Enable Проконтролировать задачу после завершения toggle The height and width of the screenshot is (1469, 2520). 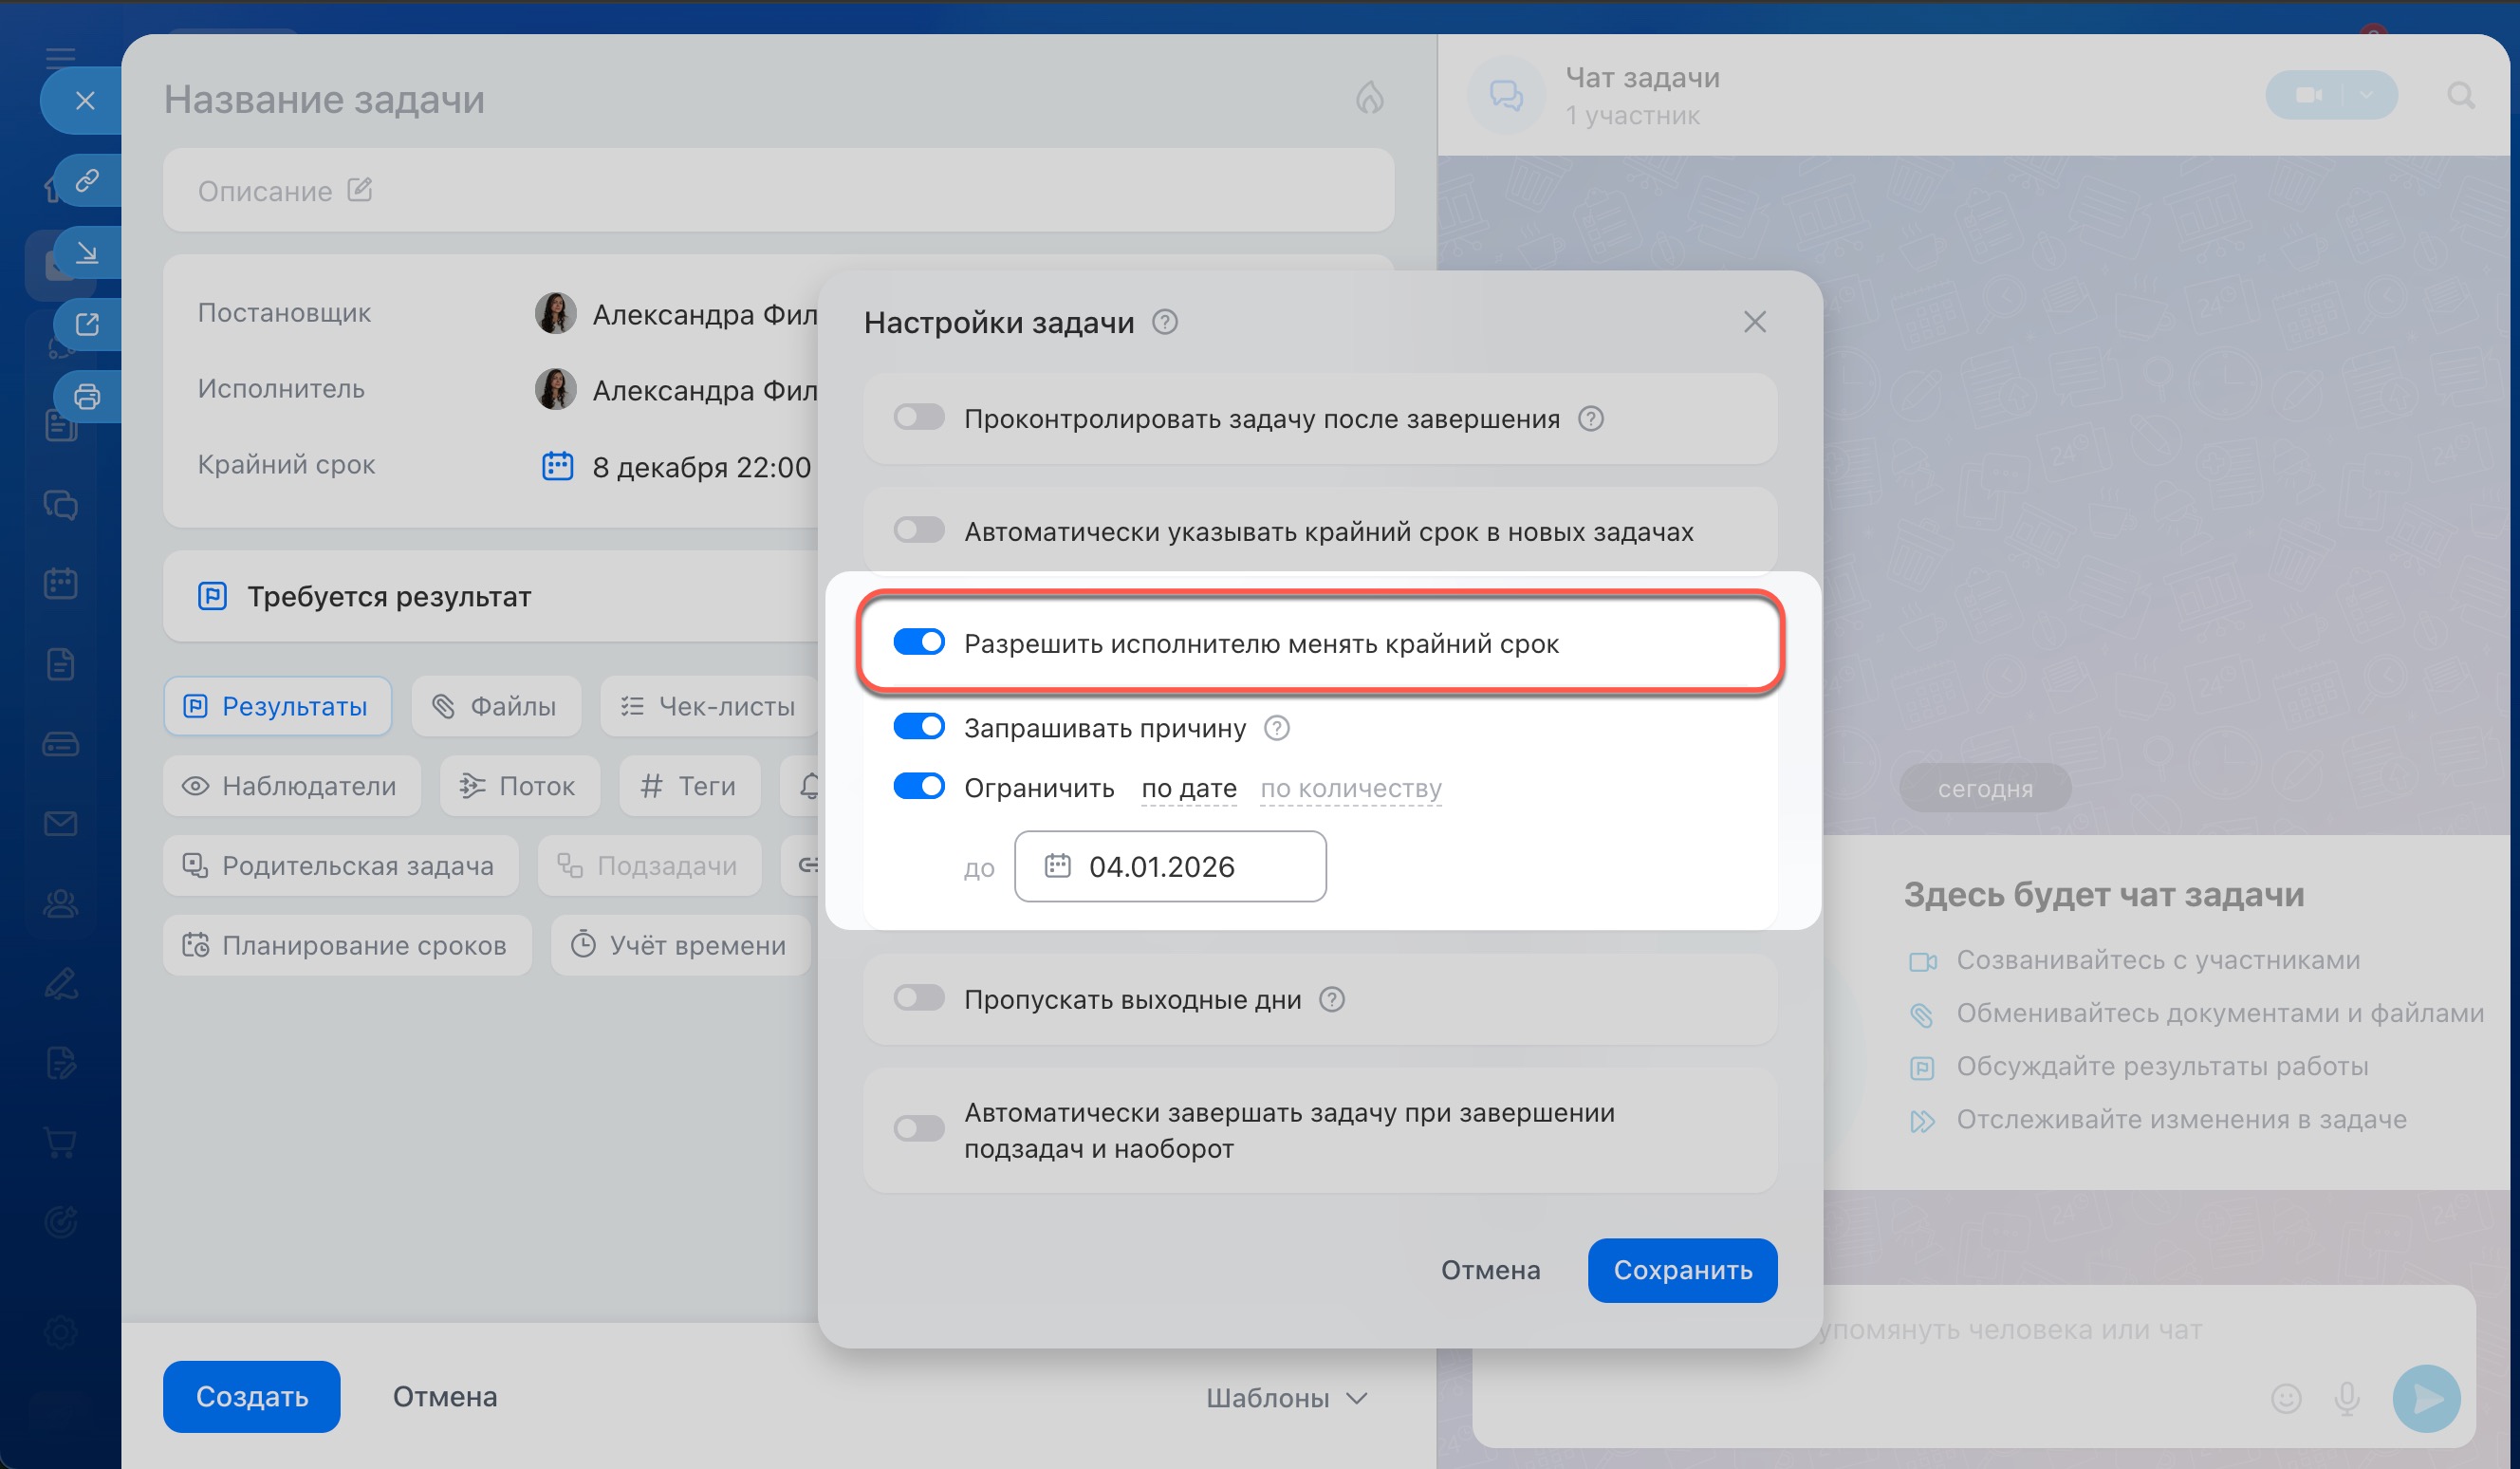[x=918, y=418]
